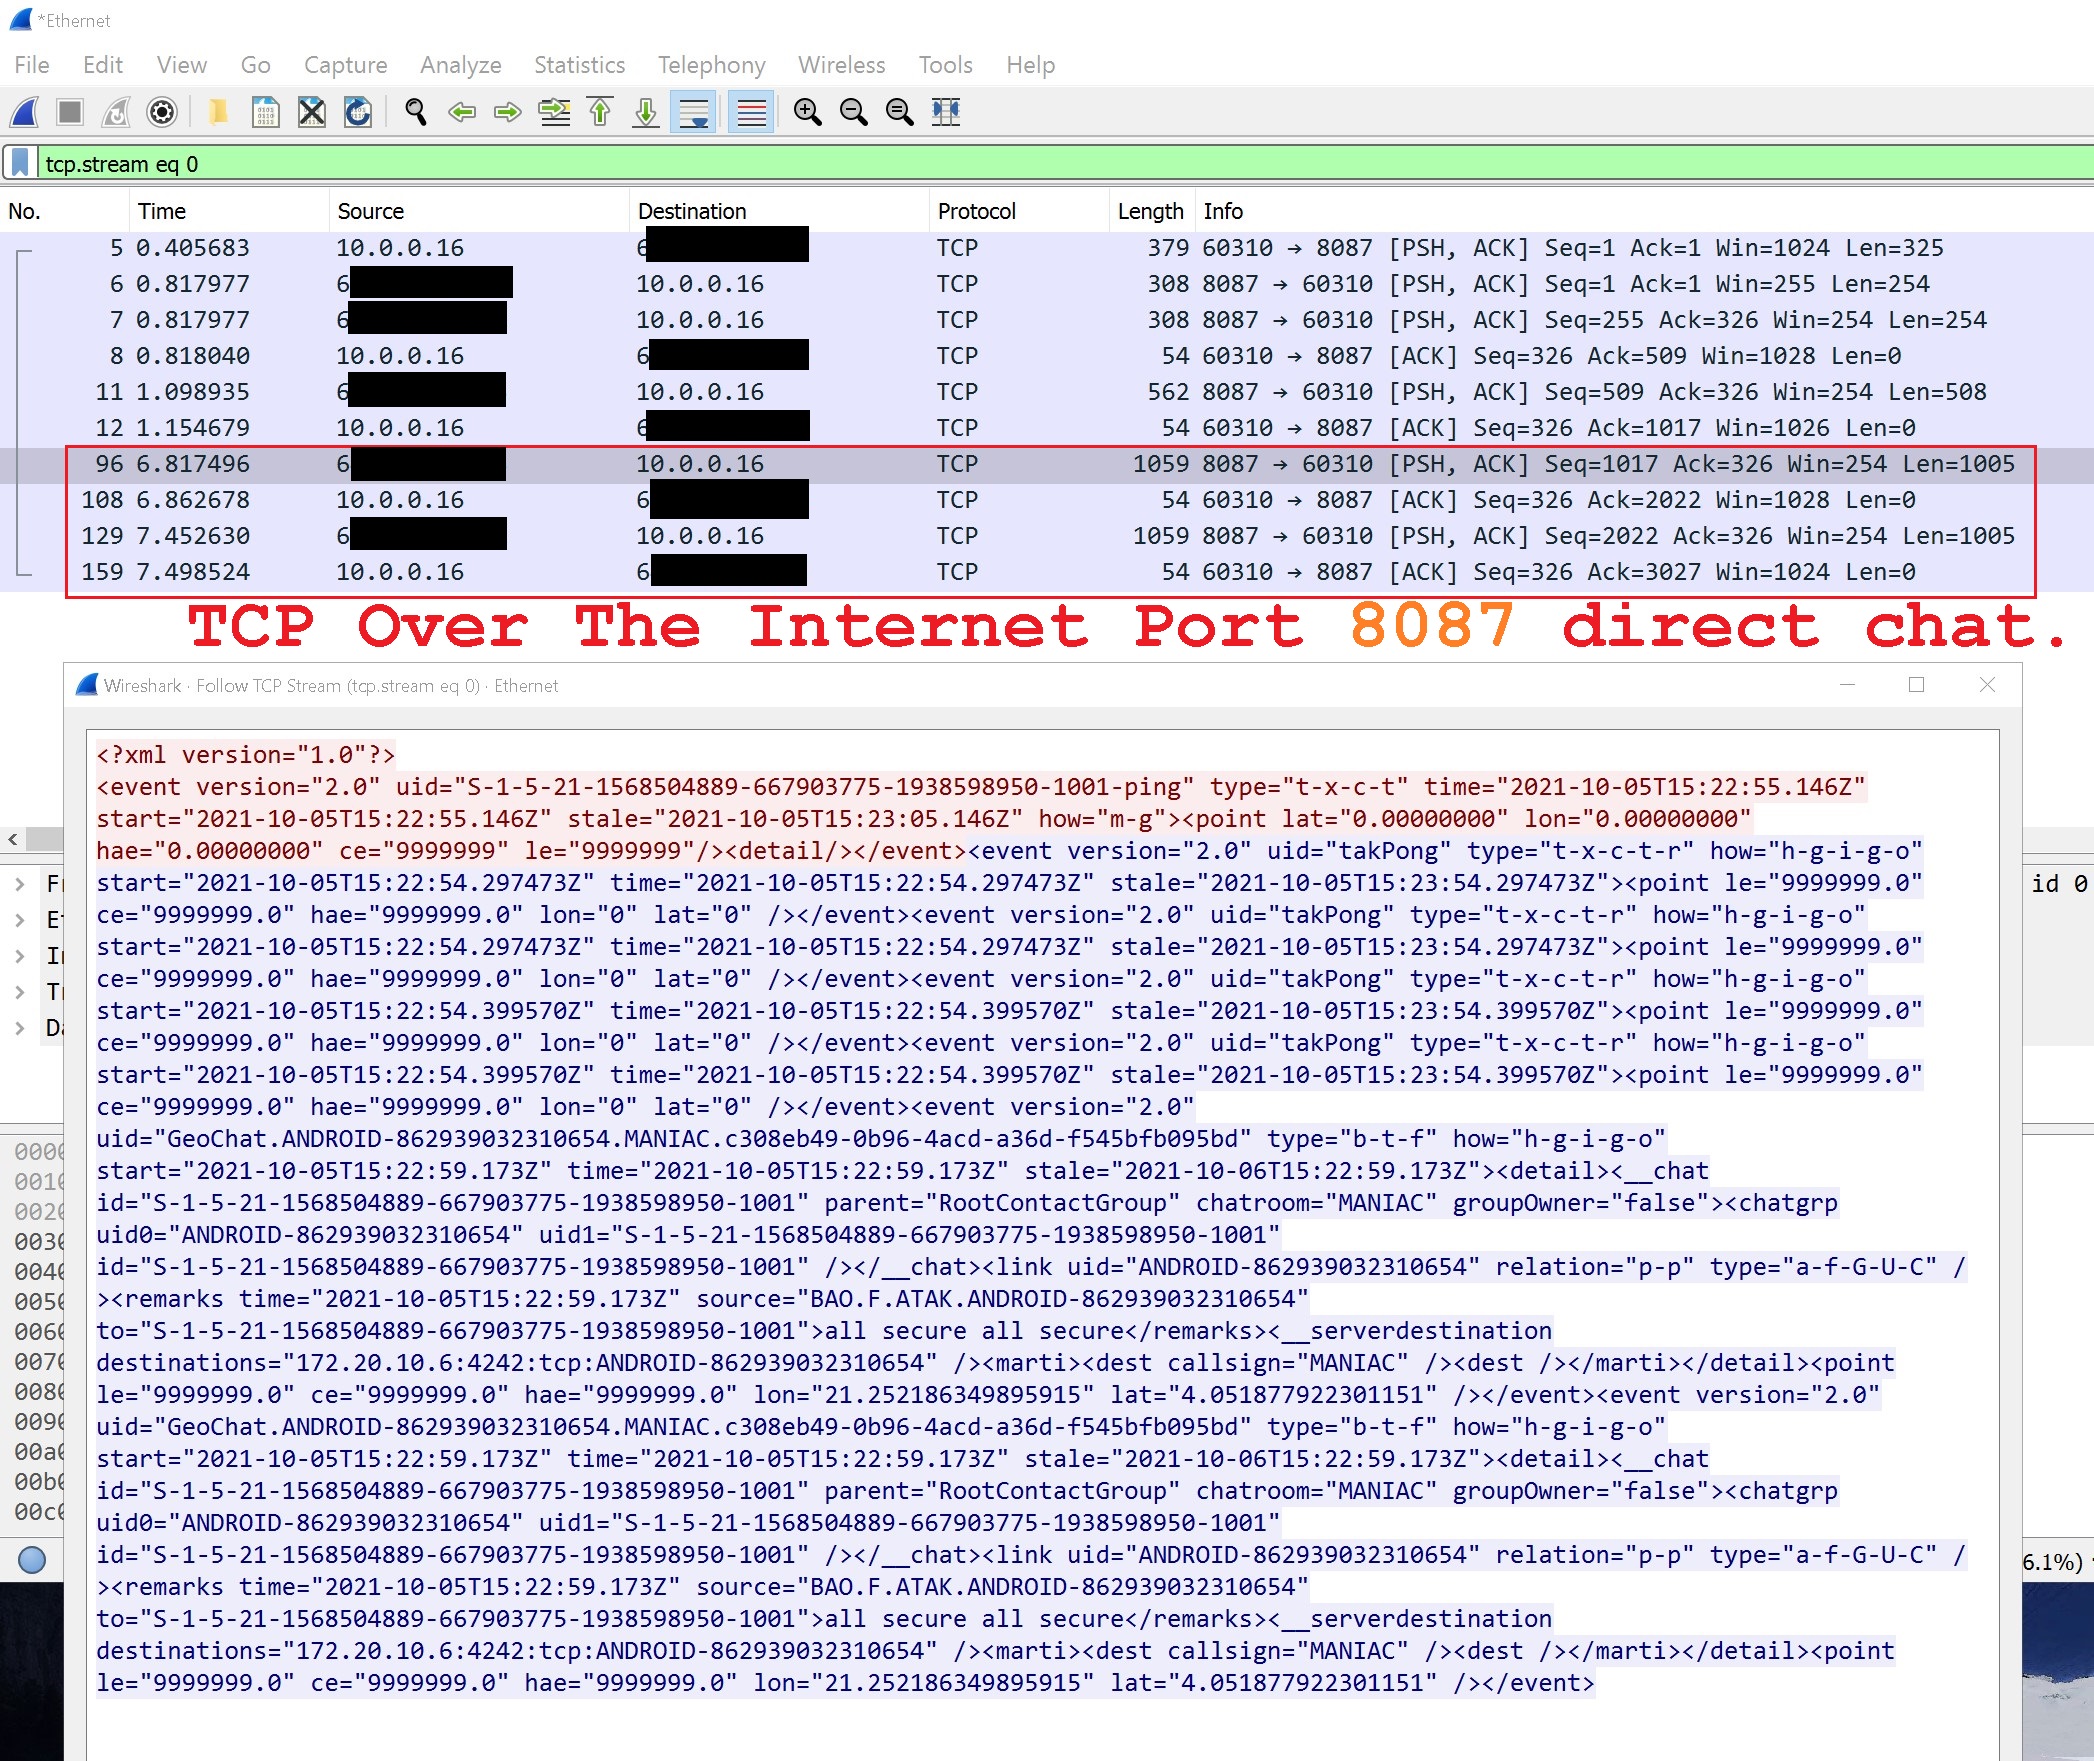Open the Statistics menu
This screenshot has height=1761, width=2094.
pos(579,65)
